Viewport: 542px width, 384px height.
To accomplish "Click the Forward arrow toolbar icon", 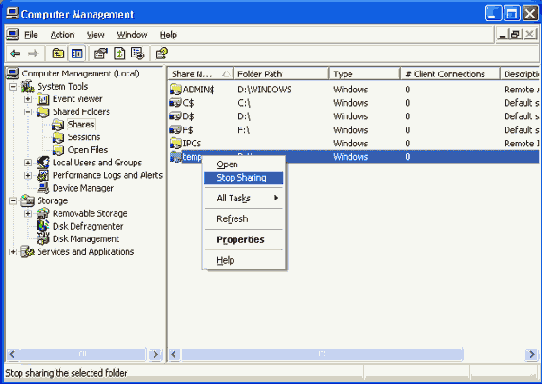I will (33, 54).
